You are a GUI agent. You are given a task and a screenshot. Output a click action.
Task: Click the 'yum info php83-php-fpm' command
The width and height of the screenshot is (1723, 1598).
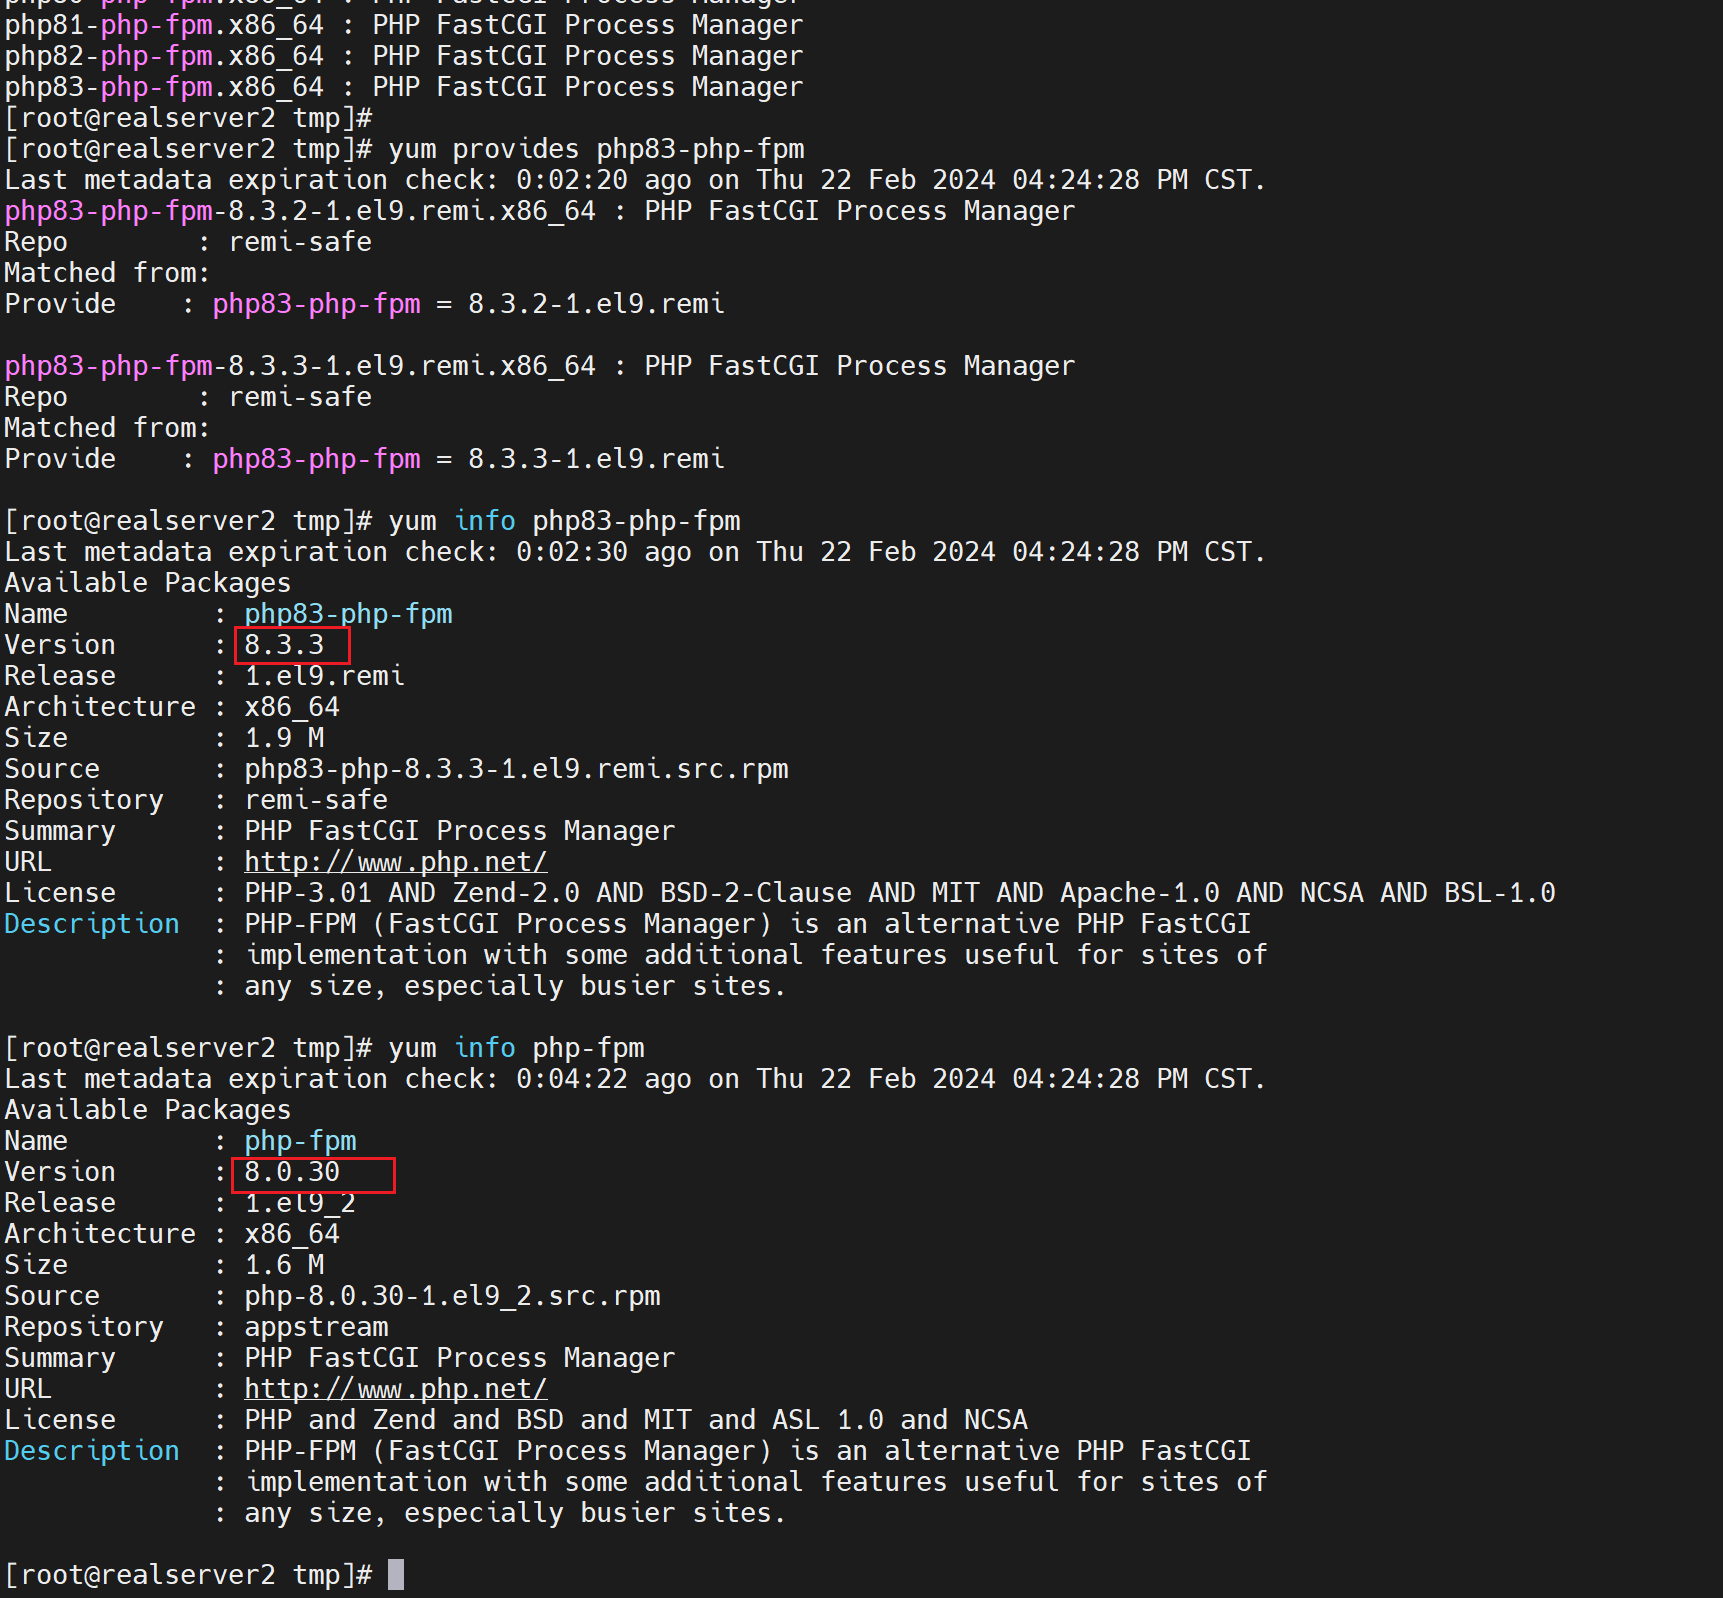click(x=564, y=521)
